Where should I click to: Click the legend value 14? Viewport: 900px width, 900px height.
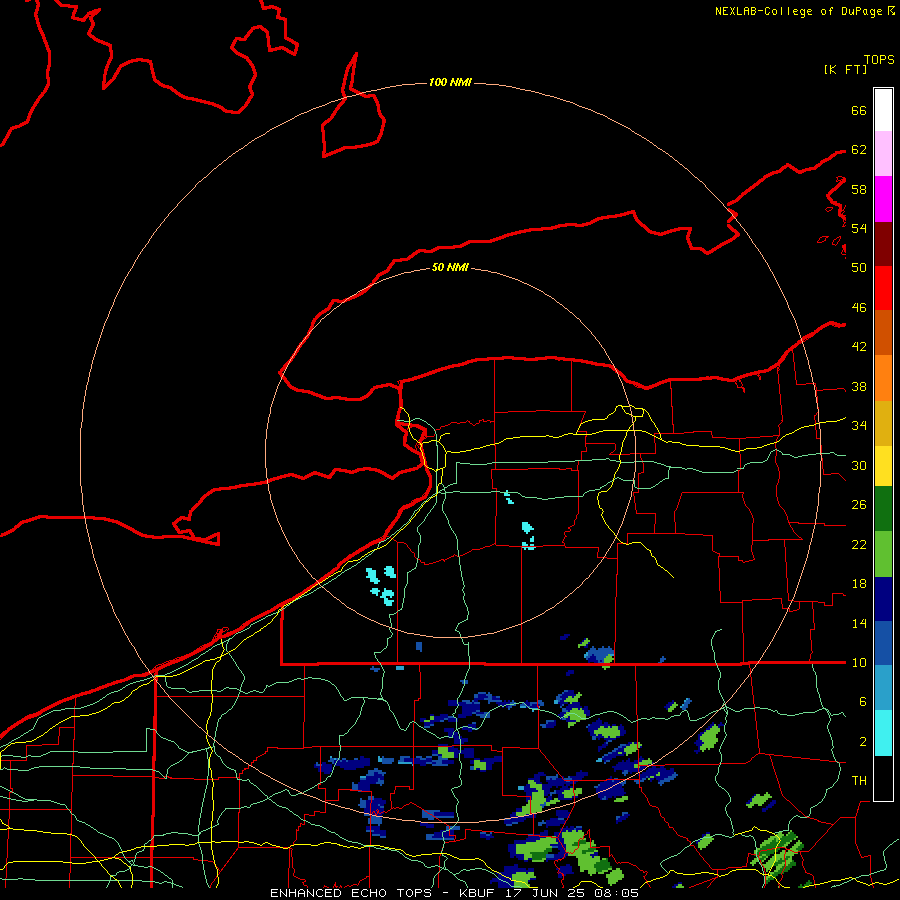tap(859, 623)
